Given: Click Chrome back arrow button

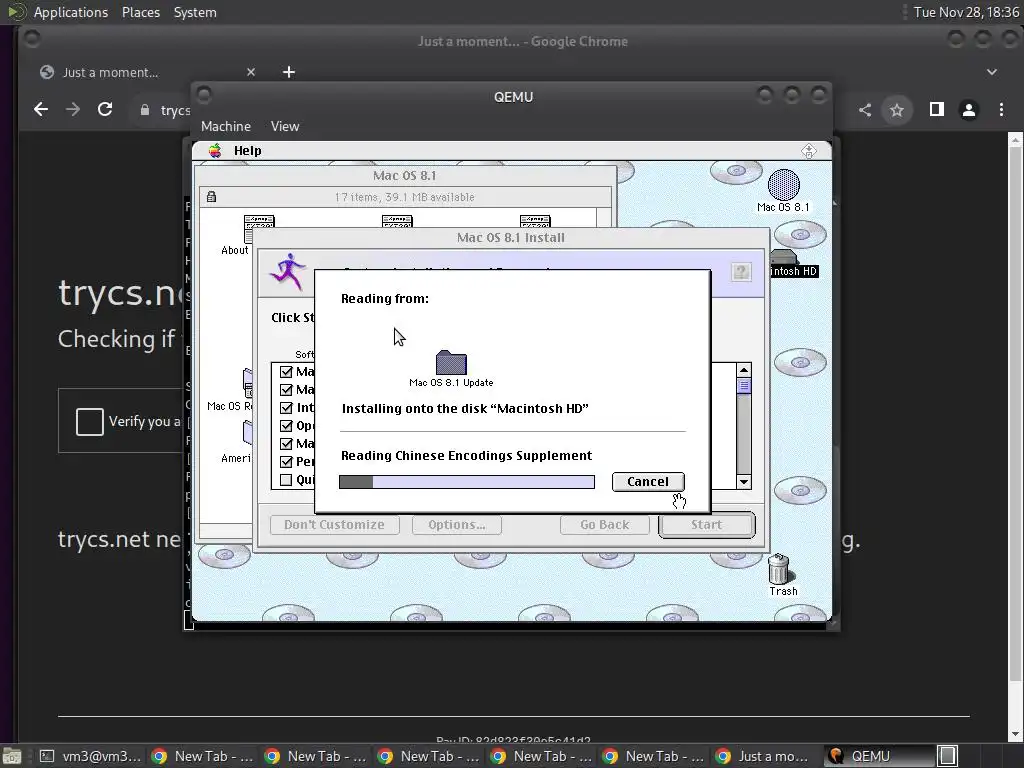Looking at the screenshot, I should point(41,109).
